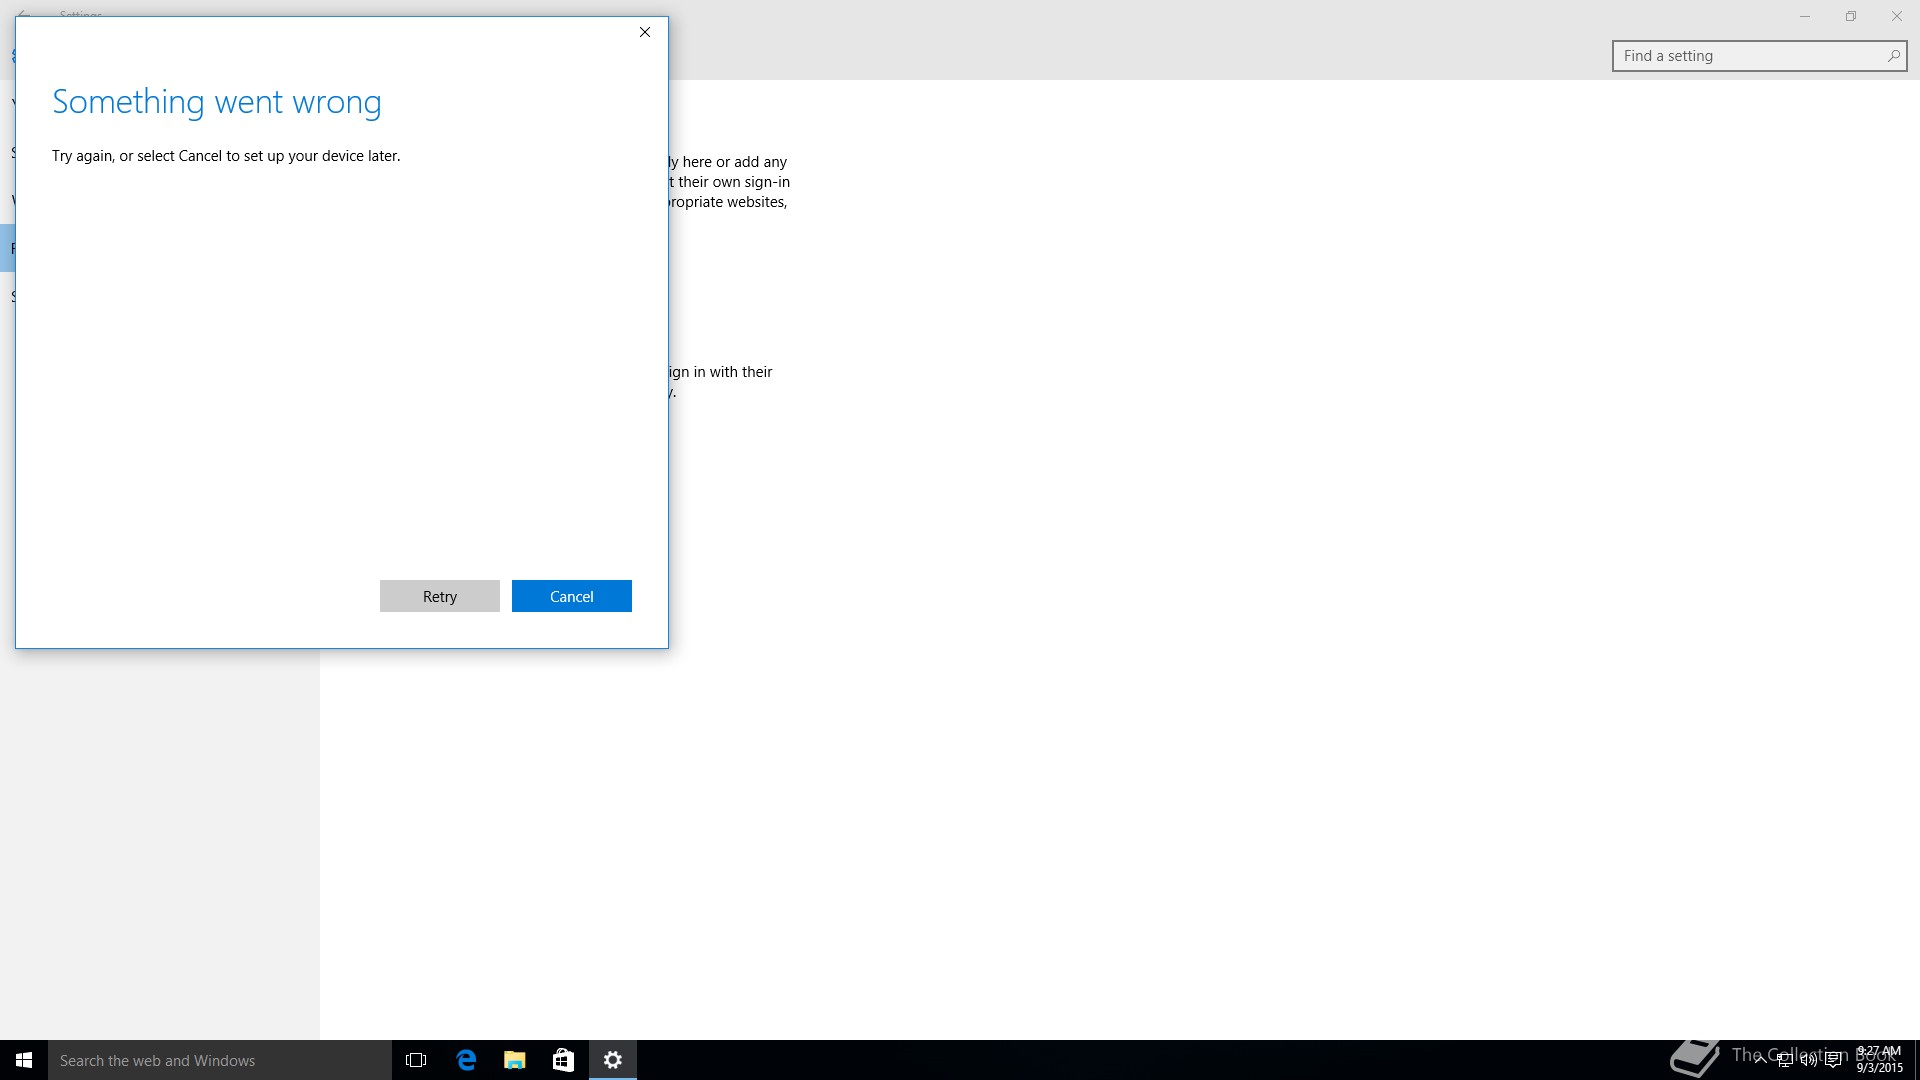The image size is (1920, 1080).
Task: Click the volume speaker tray icon
Action: [1808, 1060]
